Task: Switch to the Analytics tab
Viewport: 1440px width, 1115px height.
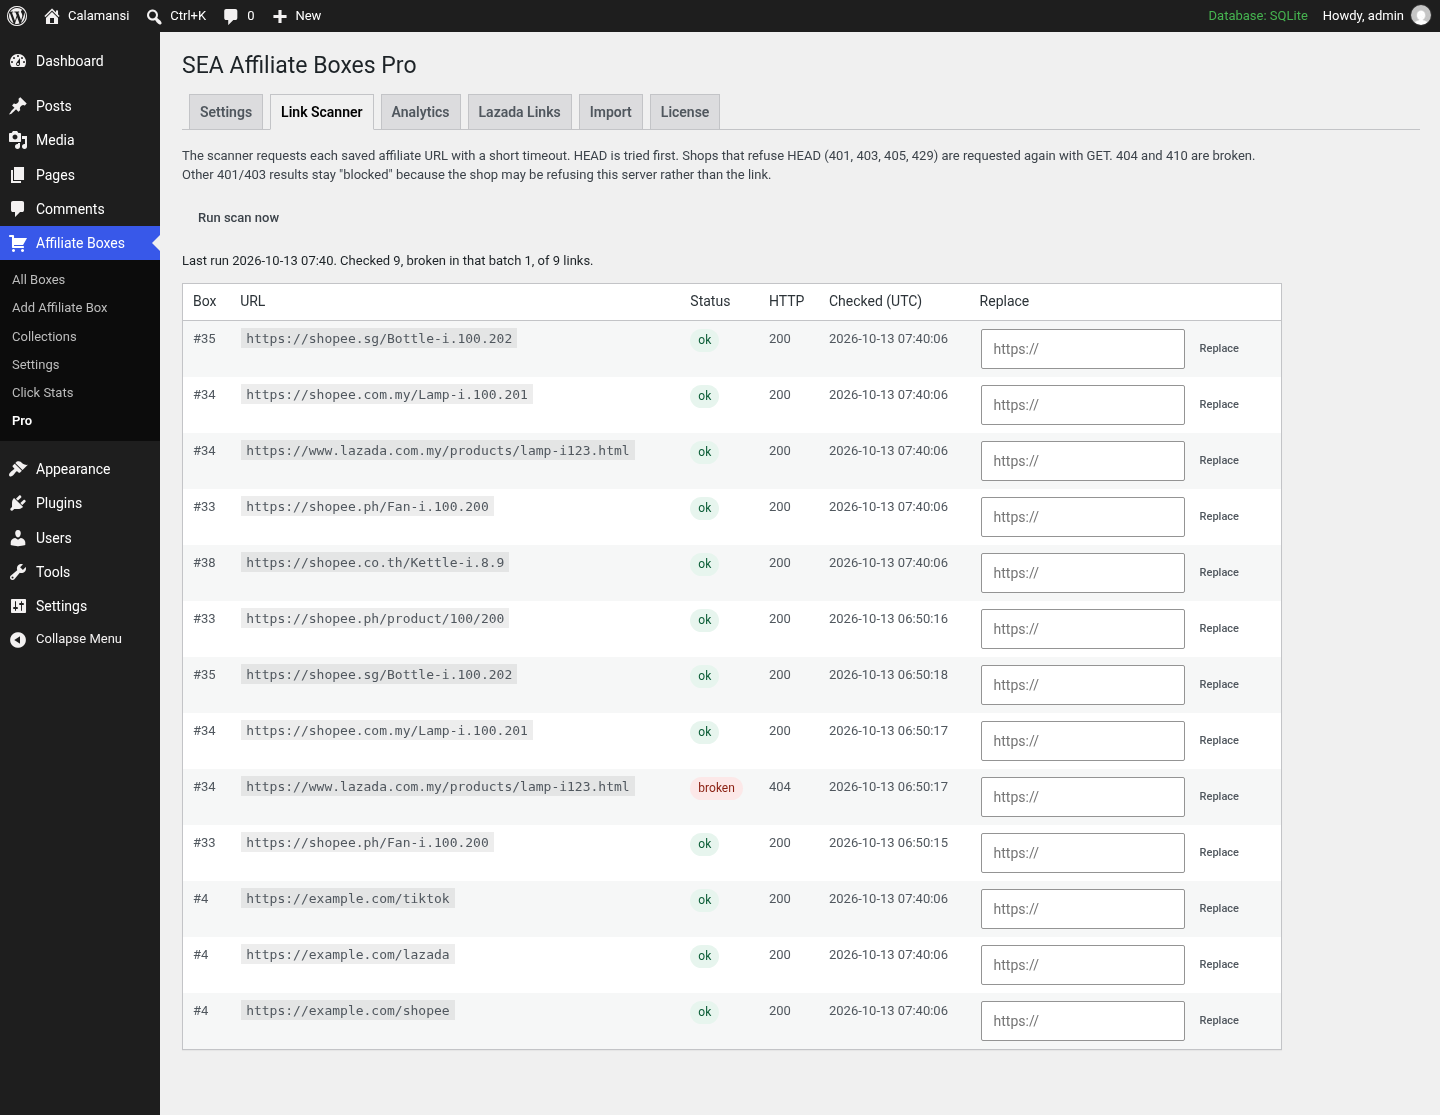Action: pos(420,112)
